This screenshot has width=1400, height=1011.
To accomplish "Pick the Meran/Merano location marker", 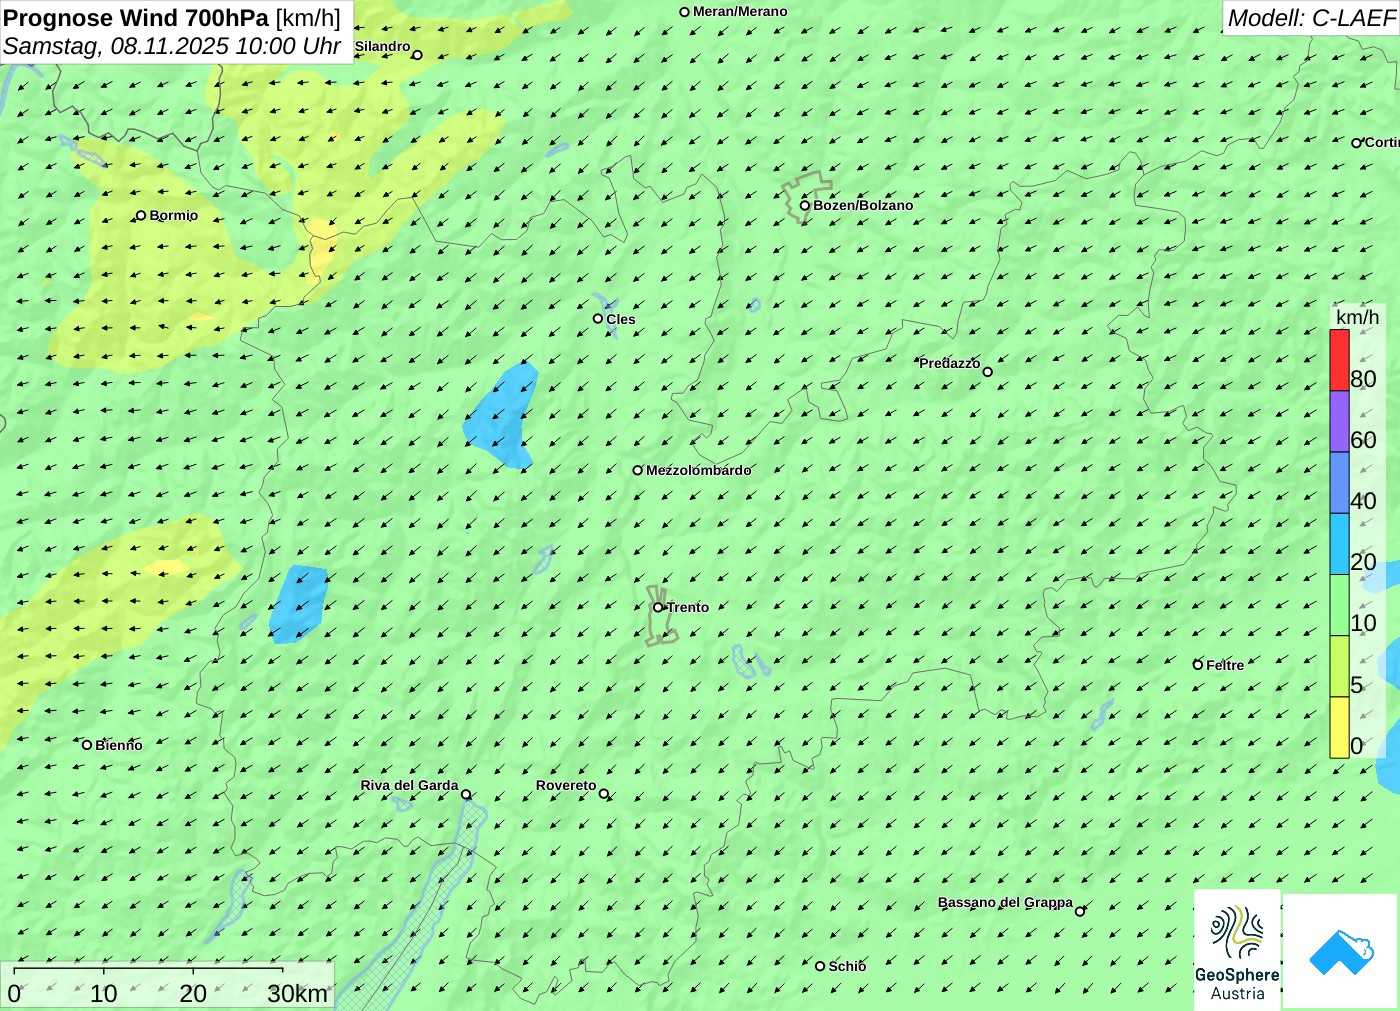I will pyautogui.click(x=685, y=12).
